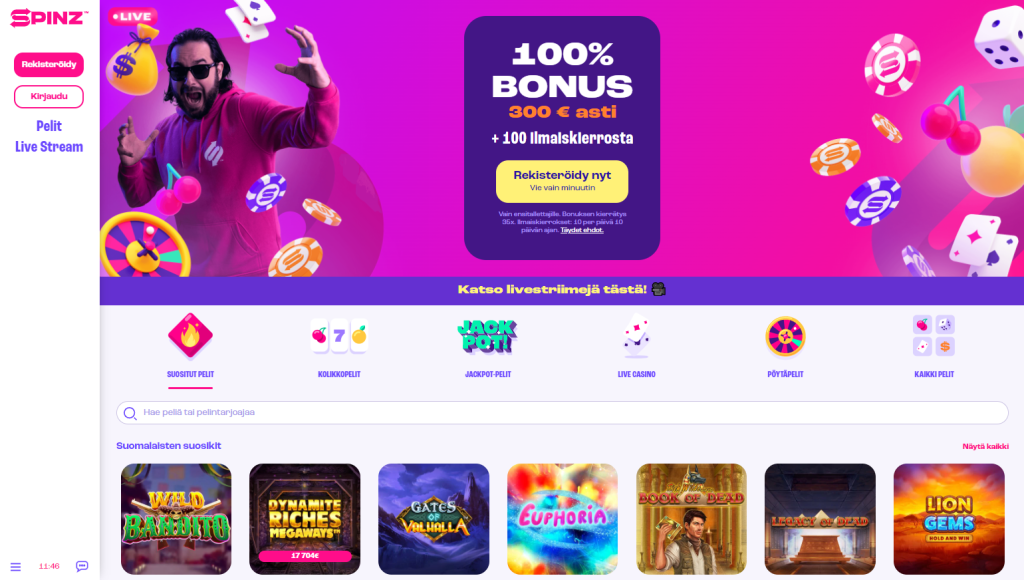
Task: Click the Näytä kaikki link
Action: 985,446
